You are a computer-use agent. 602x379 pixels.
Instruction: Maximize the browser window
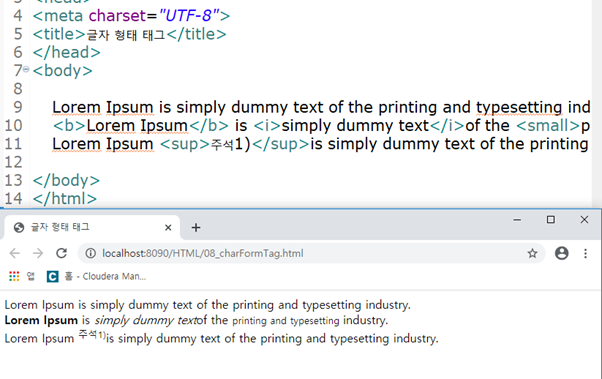[x=551, y=220]
